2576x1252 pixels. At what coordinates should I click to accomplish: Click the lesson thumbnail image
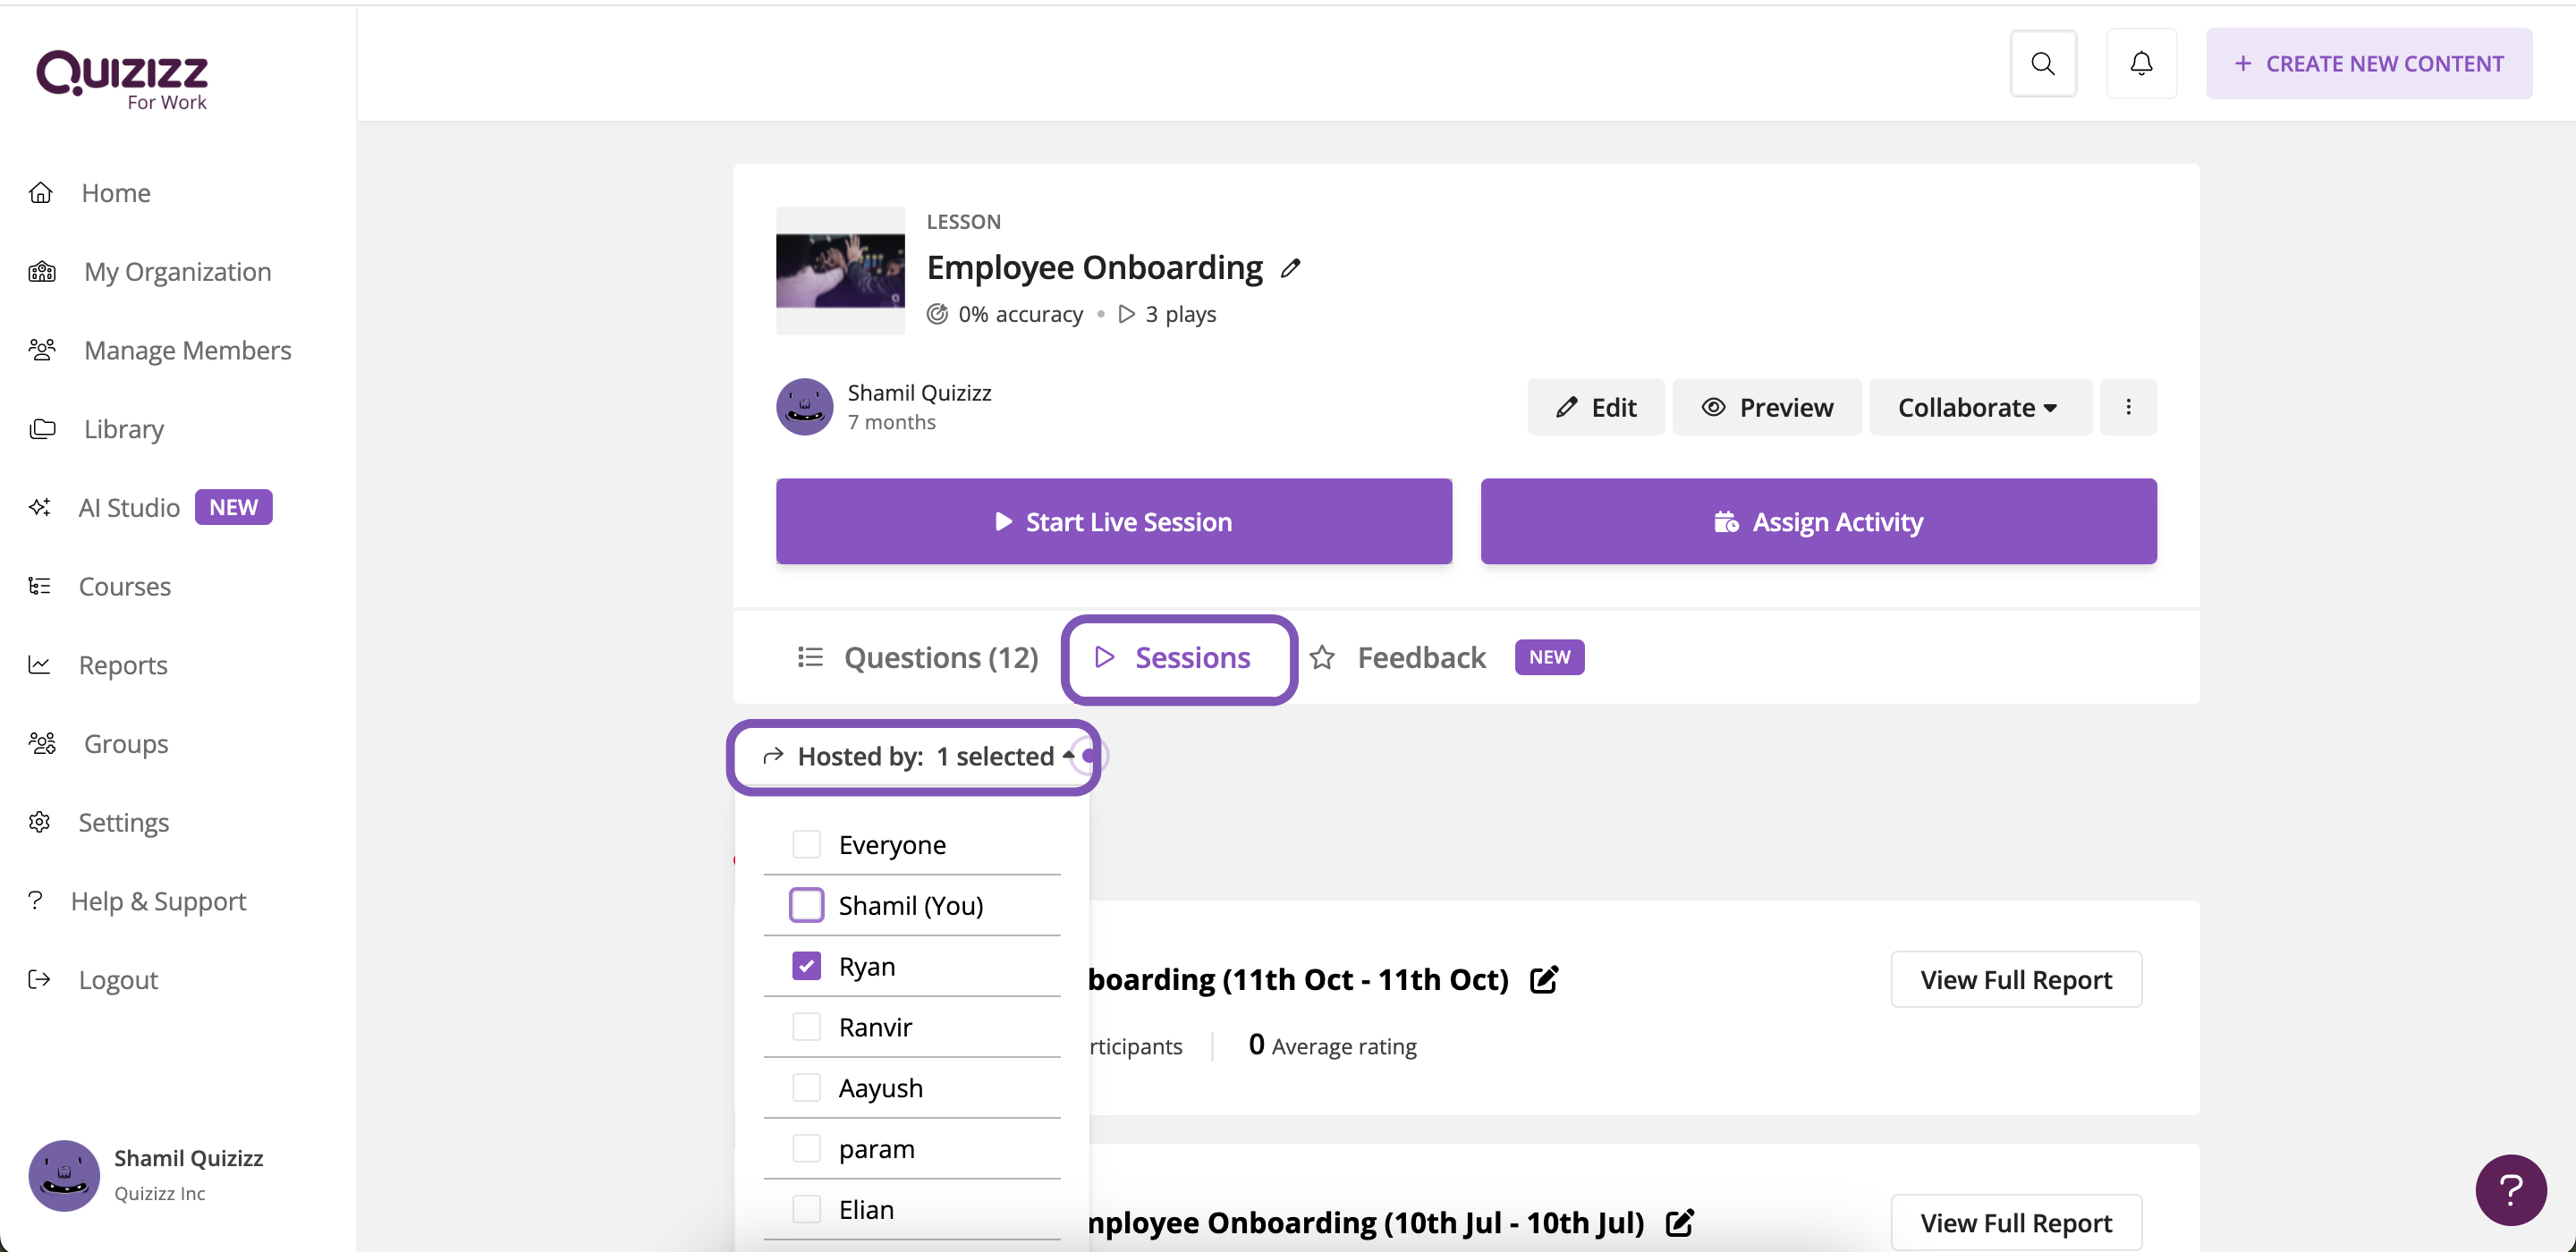[x=840, y=271]
